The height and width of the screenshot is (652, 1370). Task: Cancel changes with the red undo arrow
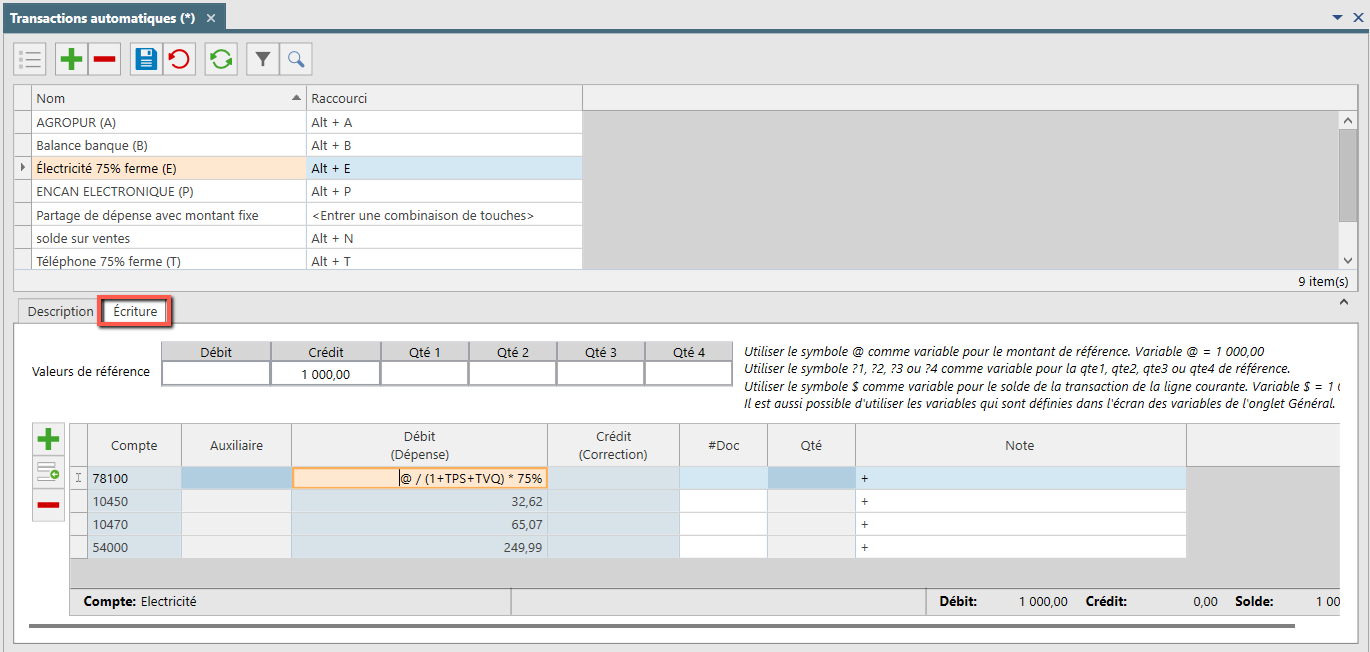coord(179,60)
